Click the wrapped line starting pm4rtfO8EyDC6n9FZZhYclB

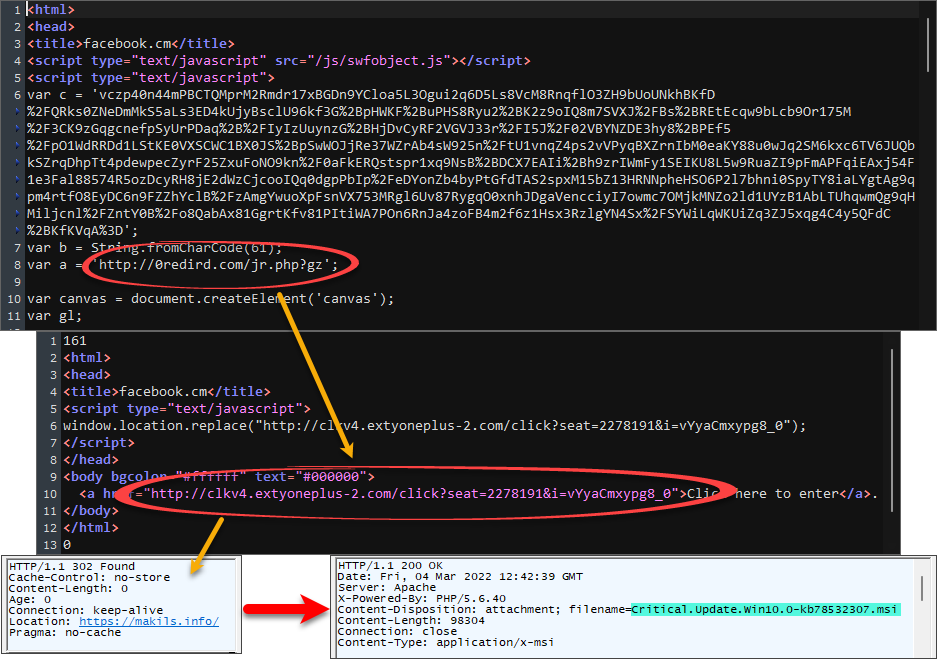coord(470,197)
